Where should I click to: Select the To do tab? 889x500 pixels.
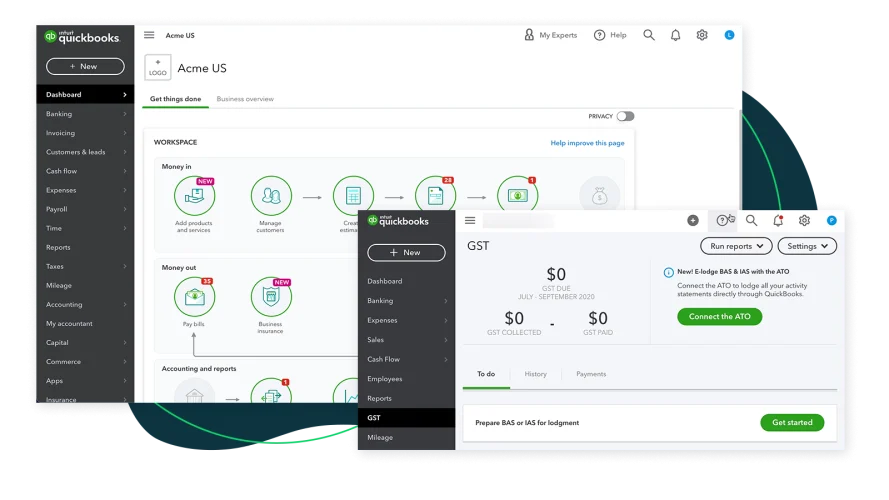pos(486,374)
